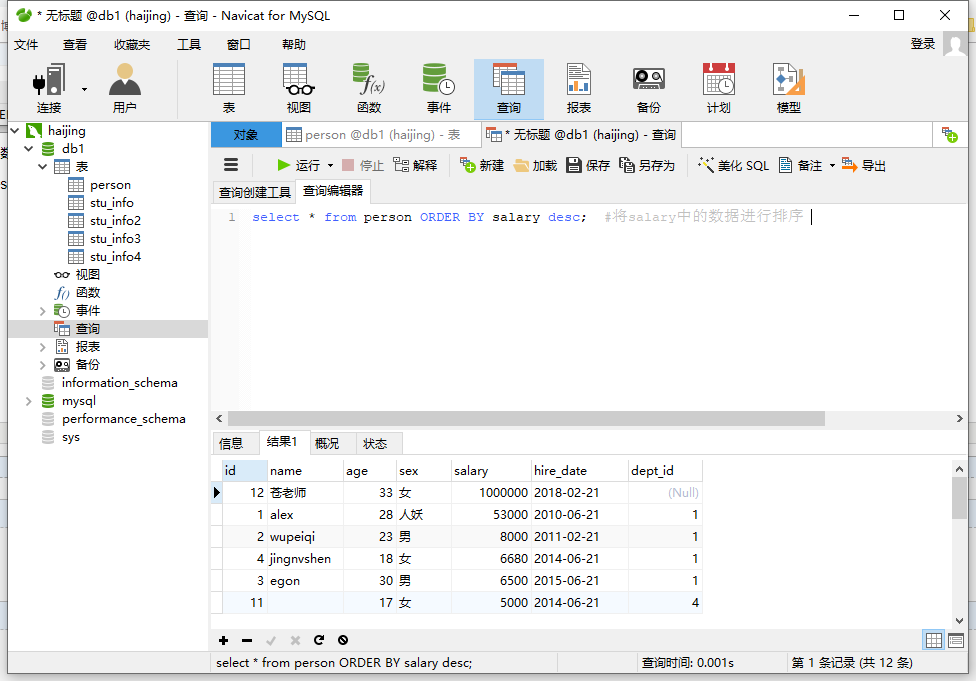Viewport: 976px width, 681px height.
Task: Export results with 导出 button
Action: pyautogui.click(x=864, y=165)
